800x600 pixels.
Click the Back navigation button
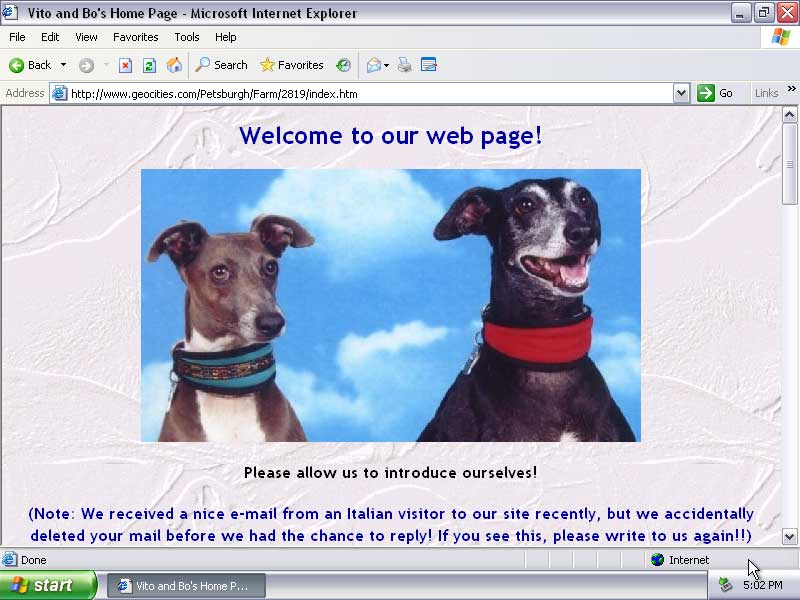tap(30, 65)
